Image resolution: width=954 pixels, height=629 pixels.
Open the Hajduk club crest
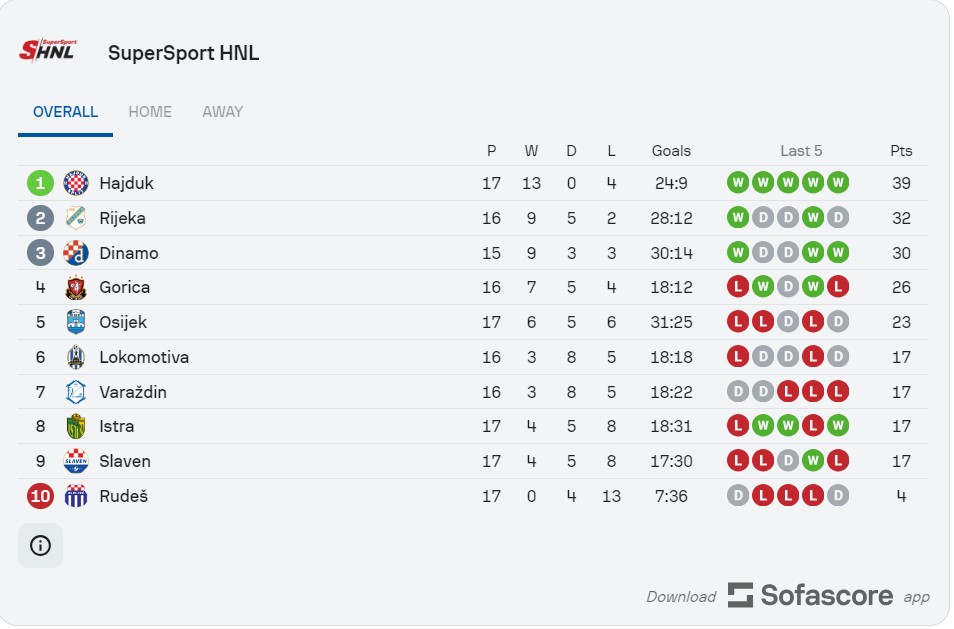pyautogui.click(x=76, y=183)
